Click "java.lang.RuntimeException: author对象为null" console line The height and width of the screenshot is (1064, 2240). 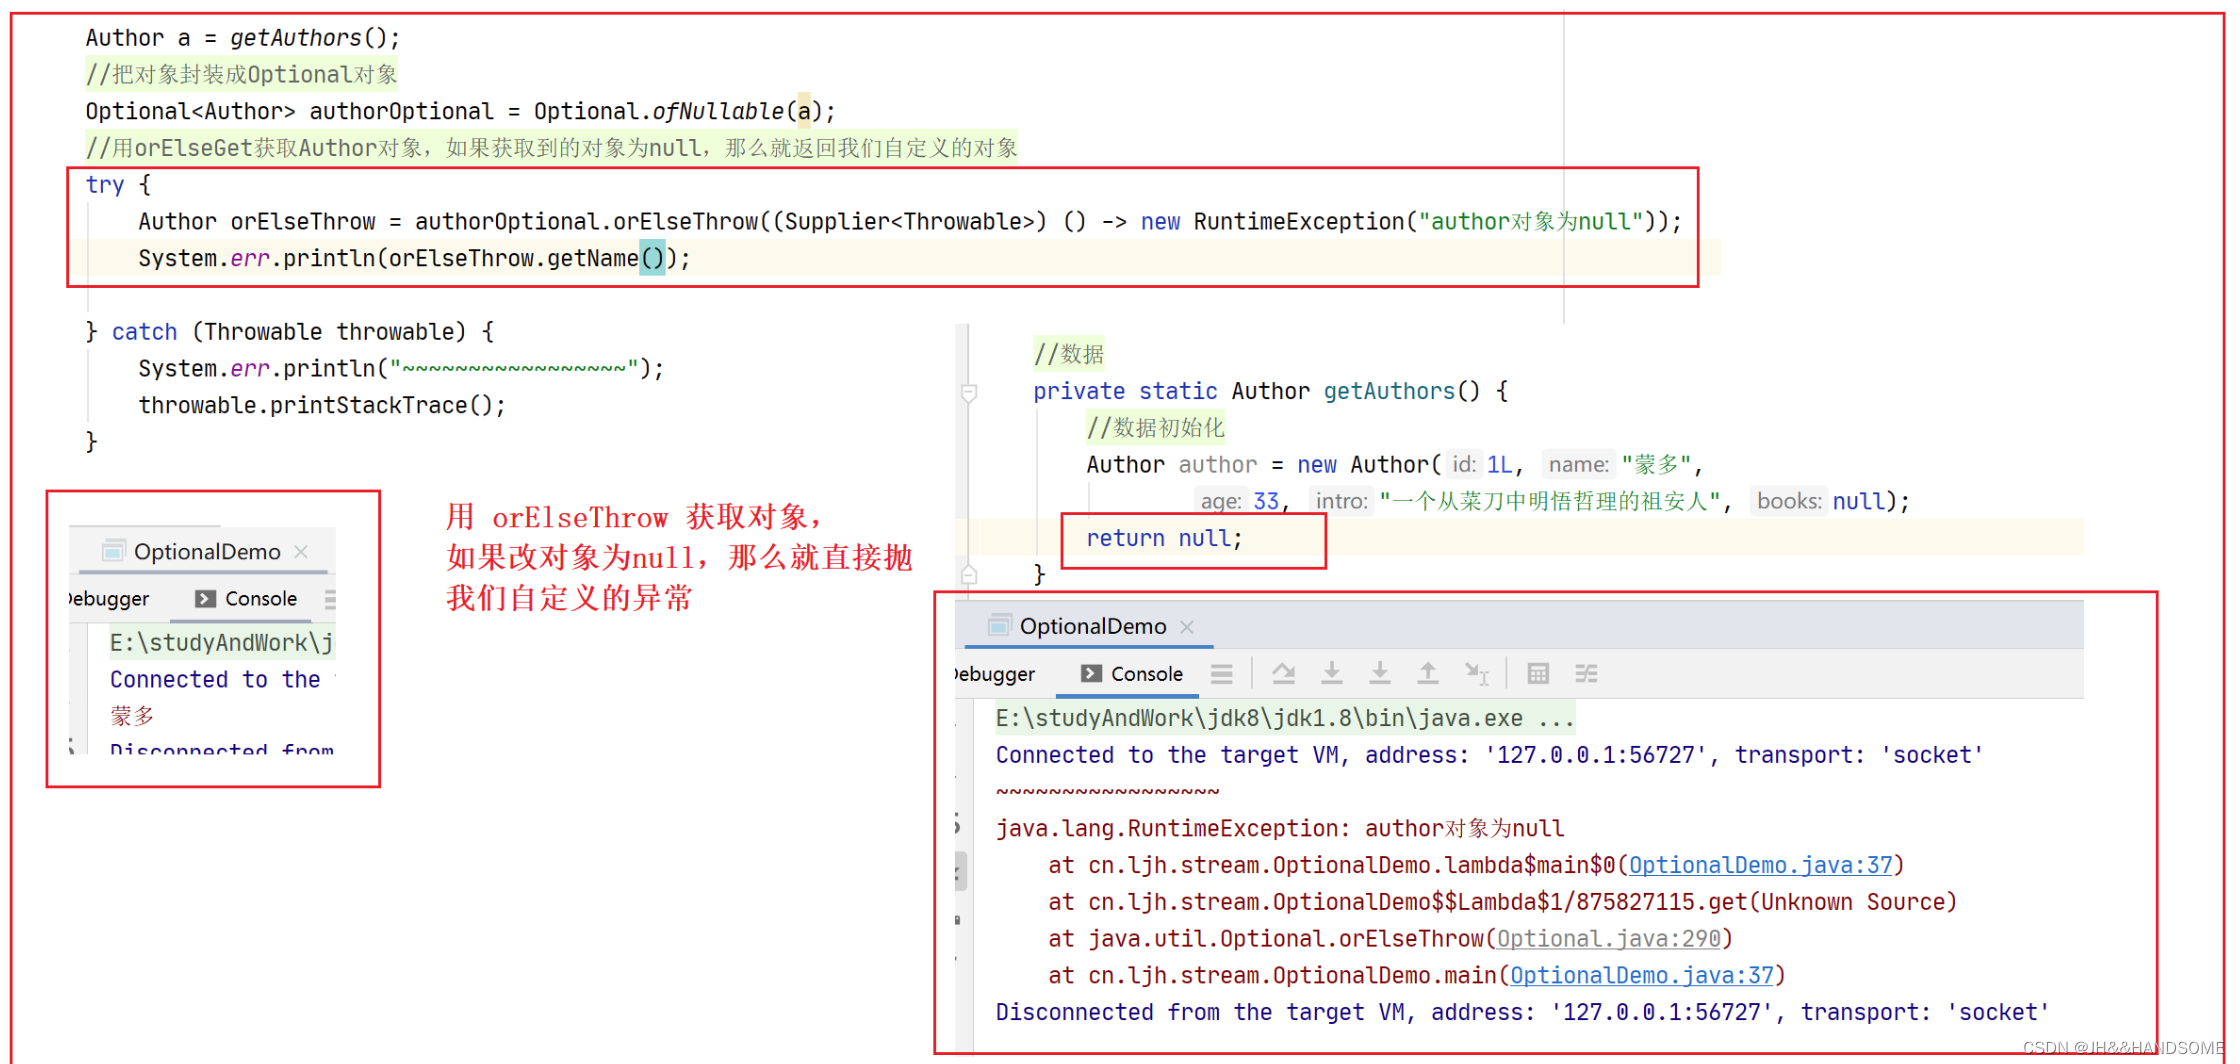pyautogui.click(x=1280, y=829)
